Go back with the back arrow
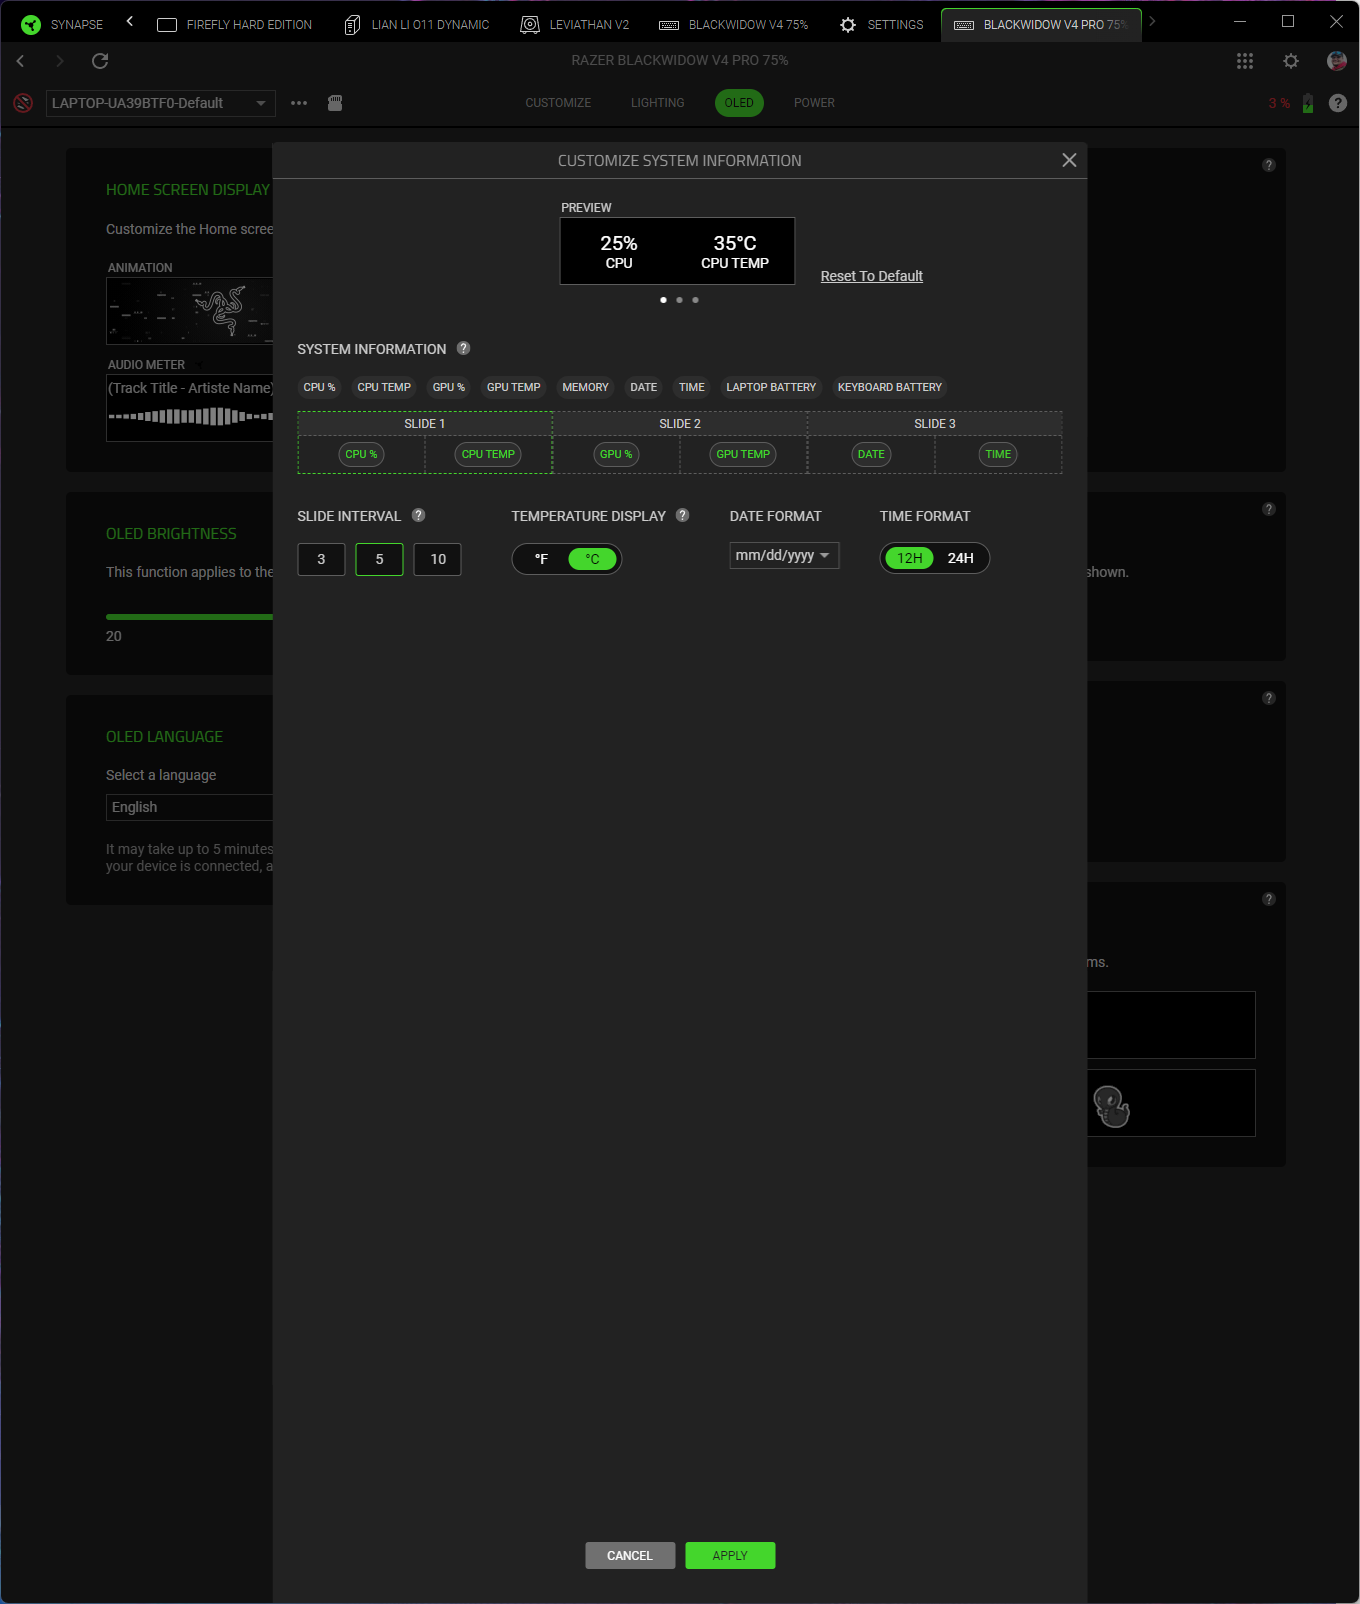 click(x=20, y=61)
